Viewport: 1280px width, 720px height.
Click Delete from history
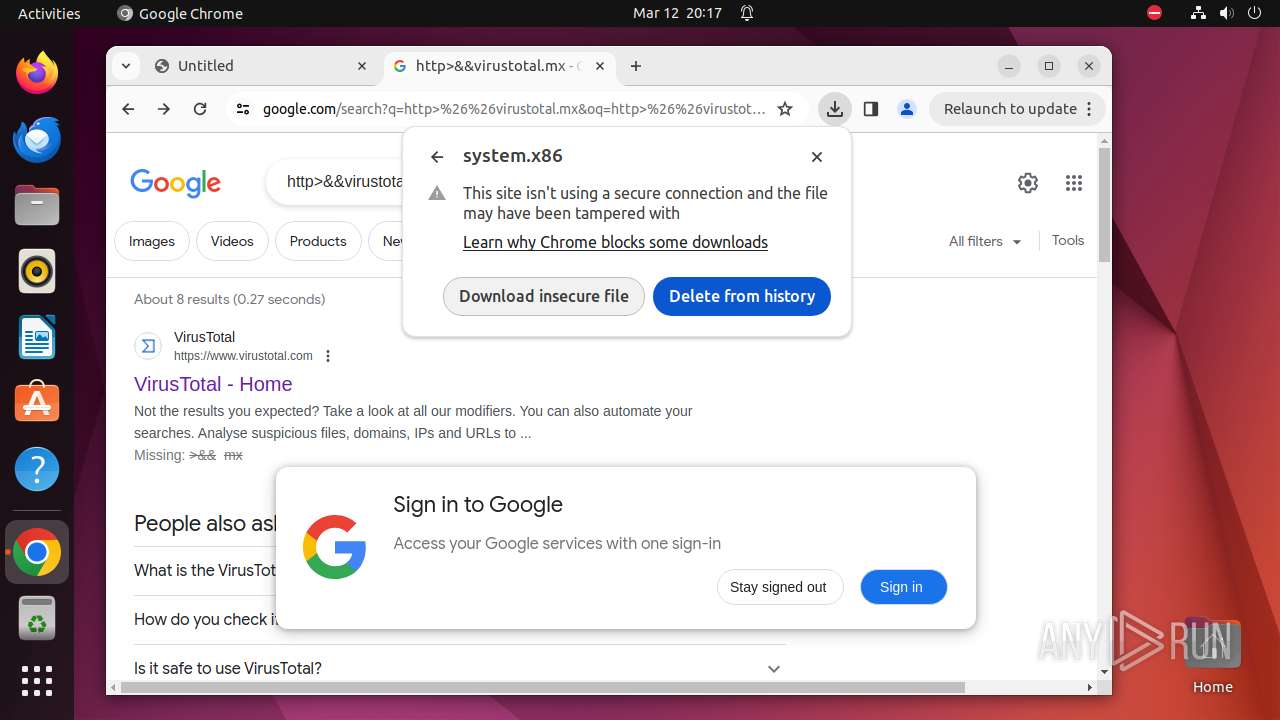tap(742, 296)
